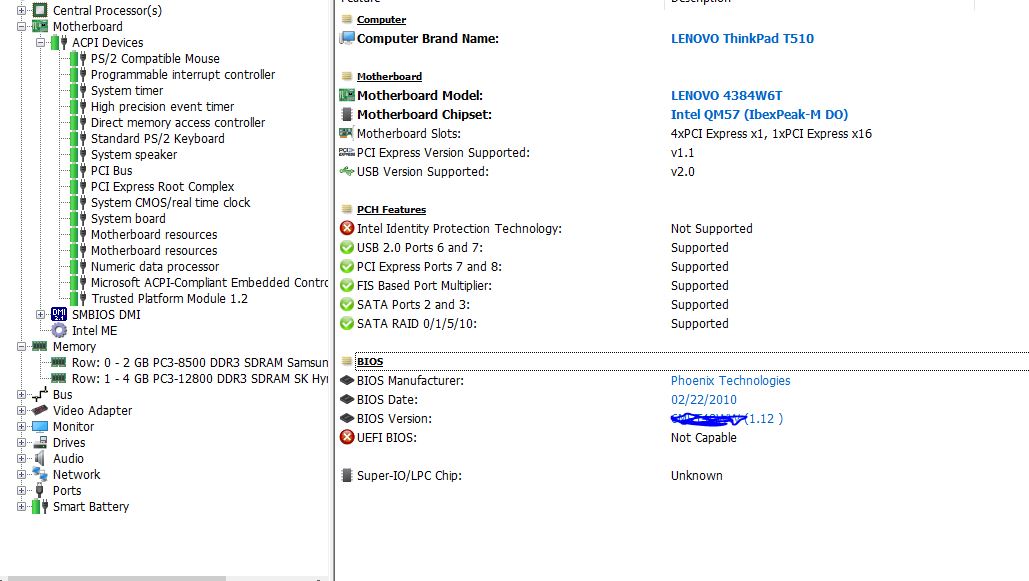This screenshot has width=1029, height=581.
Task: Open Phoenix Technologies link
Action: 730,381
